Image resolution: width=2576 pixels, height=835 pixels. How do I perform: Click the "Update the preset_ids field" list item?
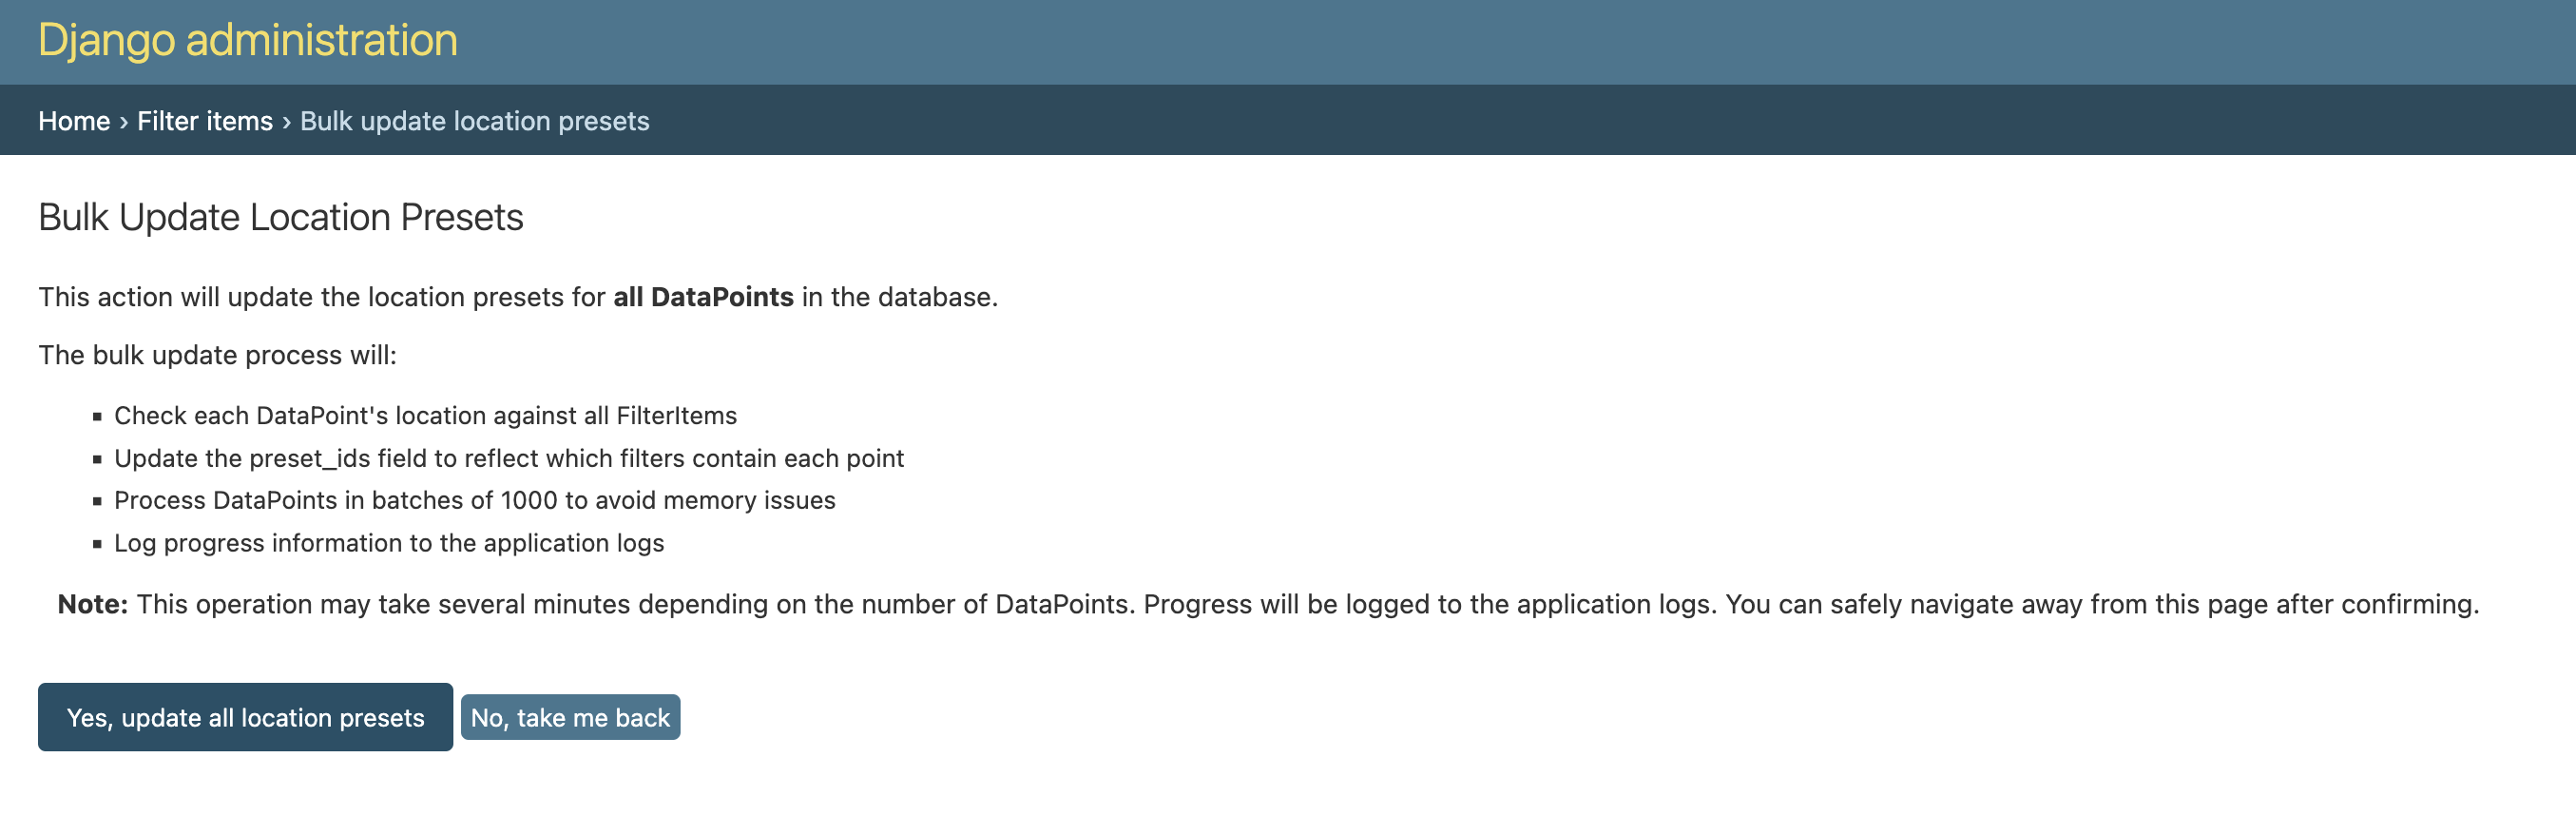[x=508, y=458]
